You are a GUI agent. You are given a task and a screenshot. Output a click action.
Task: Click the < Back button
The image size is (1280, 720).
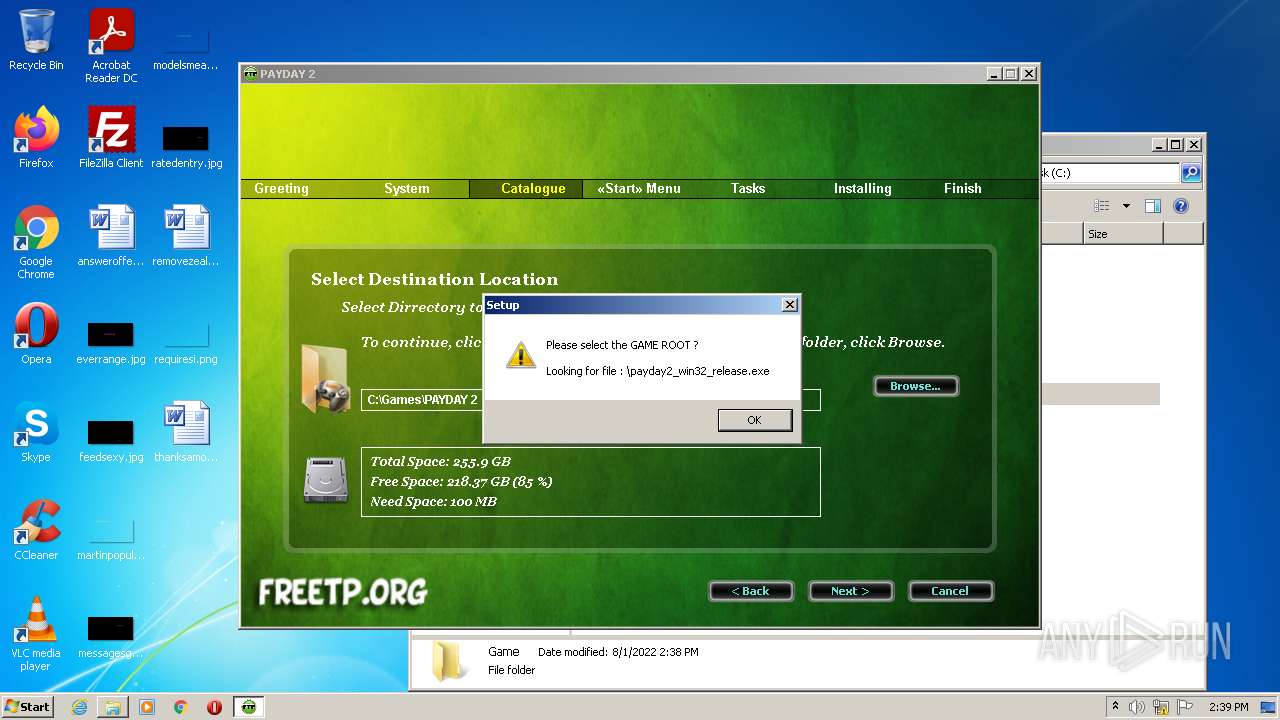[x=750, y=591]
